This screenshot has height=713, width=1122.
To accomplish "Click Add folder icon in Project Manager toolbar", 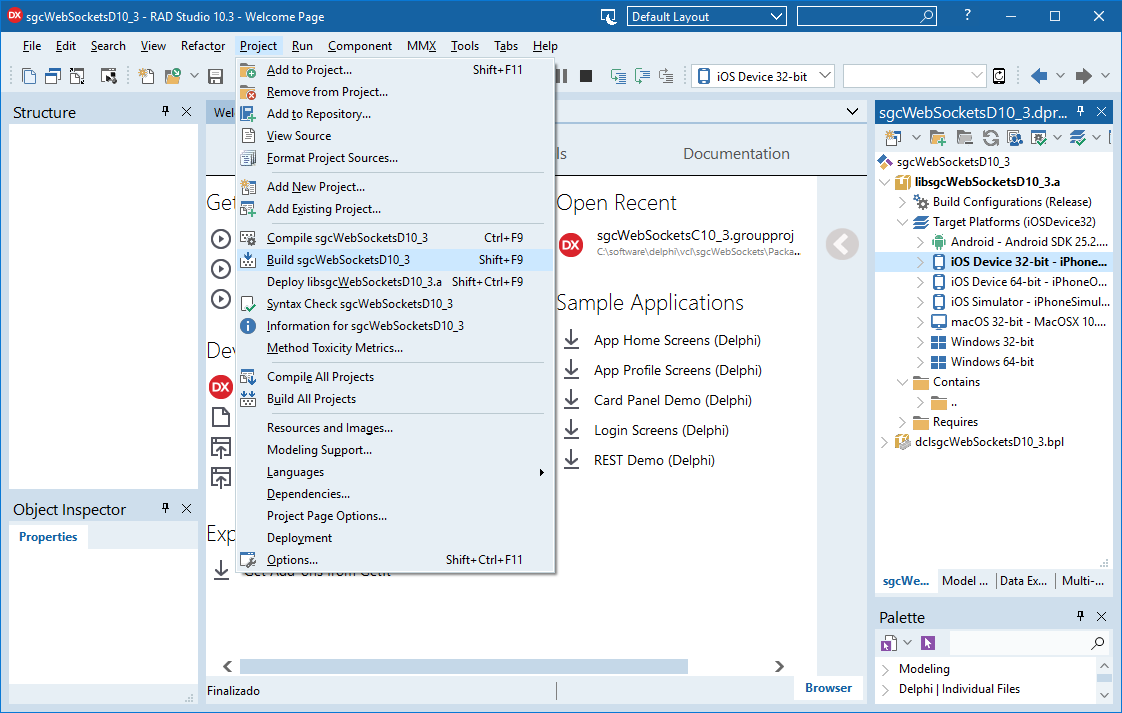I will (937, 137).
